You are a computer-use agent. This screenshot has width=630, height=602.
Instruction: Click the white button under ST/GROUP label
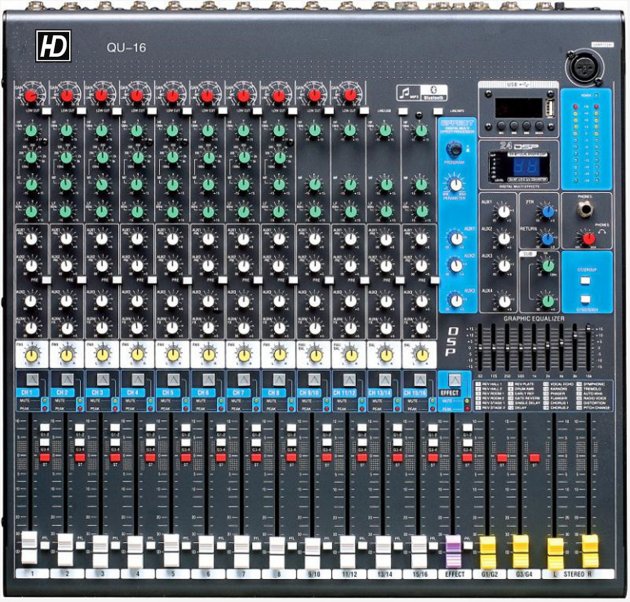pos(586,281)
